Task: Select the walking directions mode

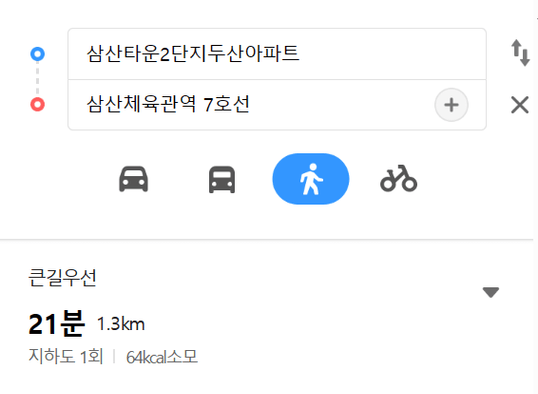Action: pos(311,179)
